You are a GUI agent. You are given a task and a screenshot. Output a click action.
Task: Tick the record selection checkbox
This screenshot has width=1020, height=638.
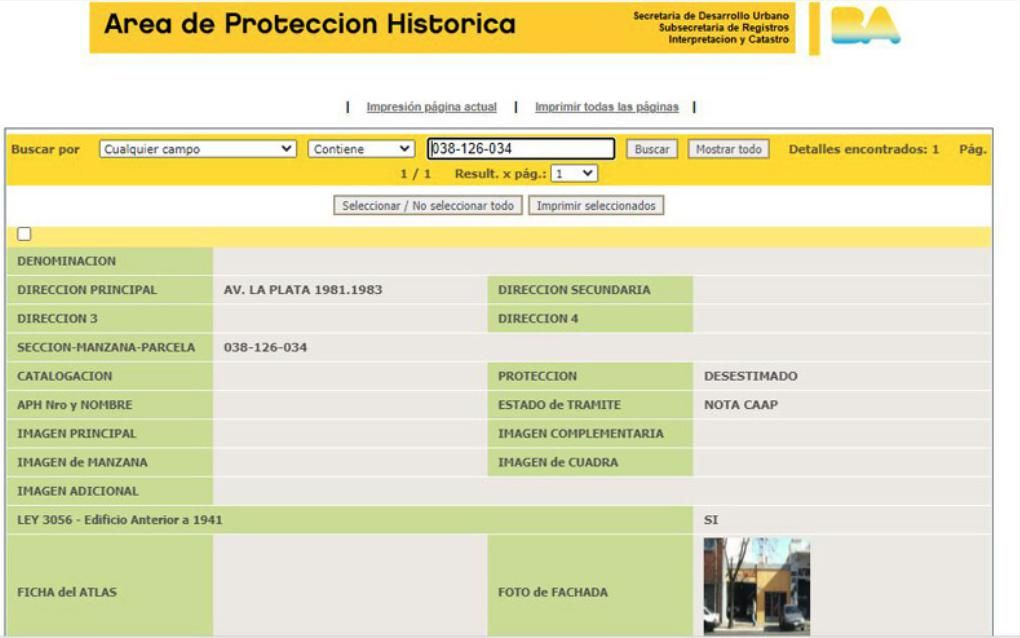tap(24, 233)
